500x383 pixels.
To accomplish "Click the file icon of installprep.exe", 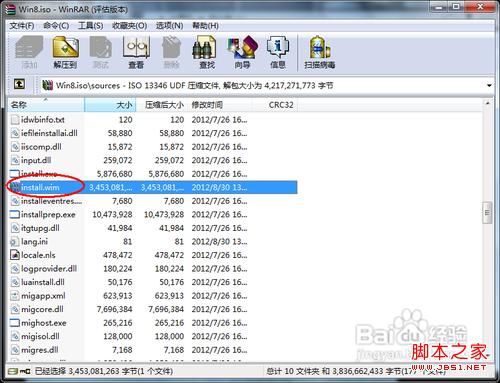I will 15,215.
